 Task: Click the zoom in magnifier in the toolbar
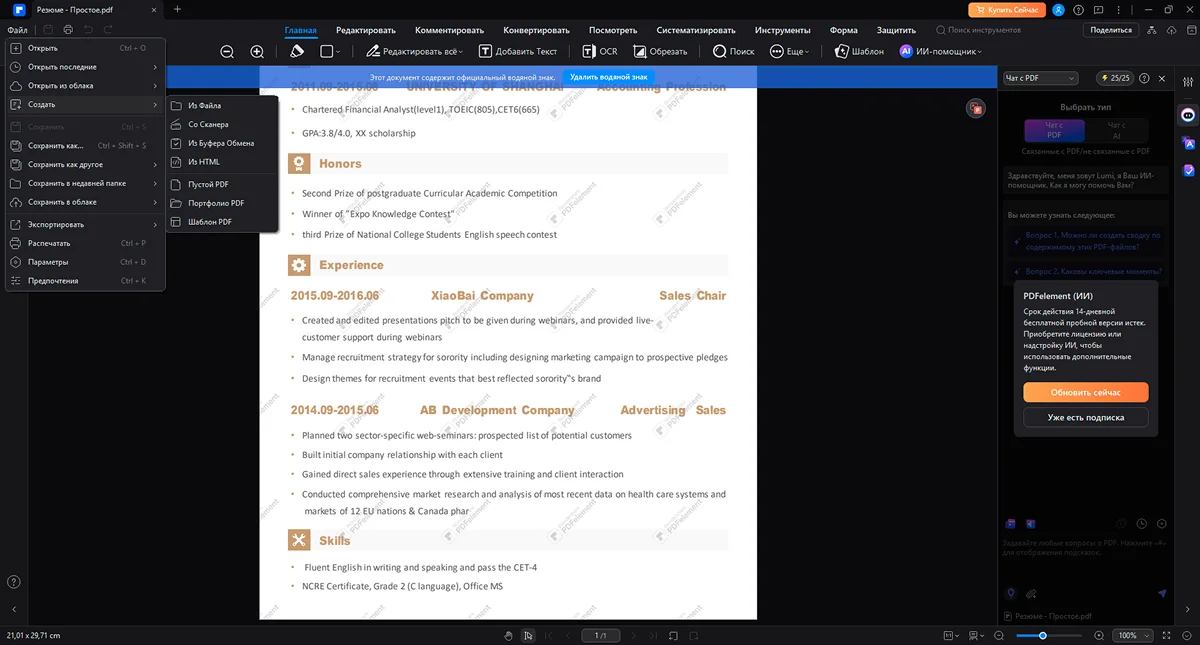point(257,51)
